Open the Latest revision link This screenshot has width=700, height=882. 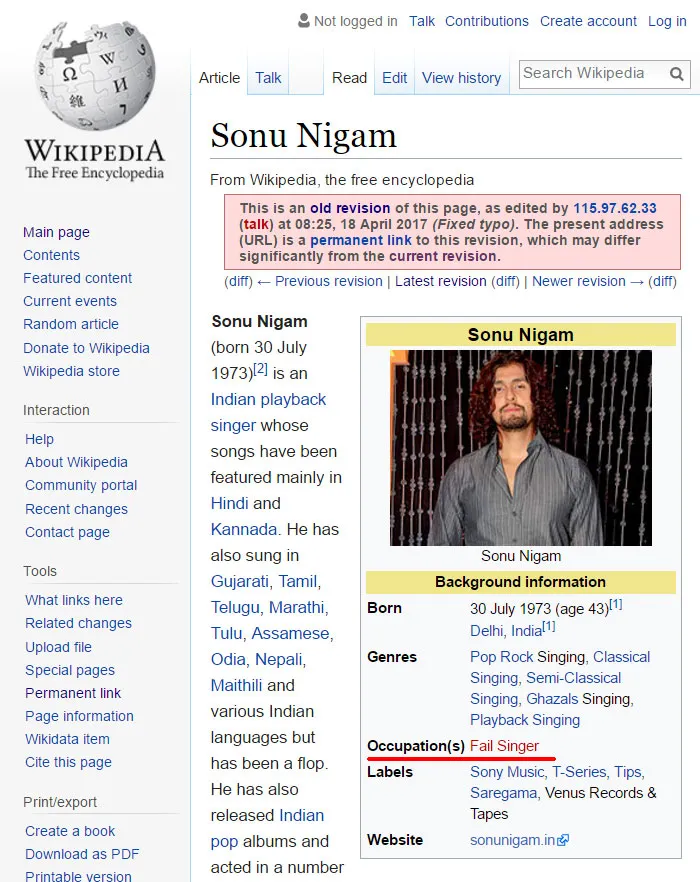pos(441,281)
